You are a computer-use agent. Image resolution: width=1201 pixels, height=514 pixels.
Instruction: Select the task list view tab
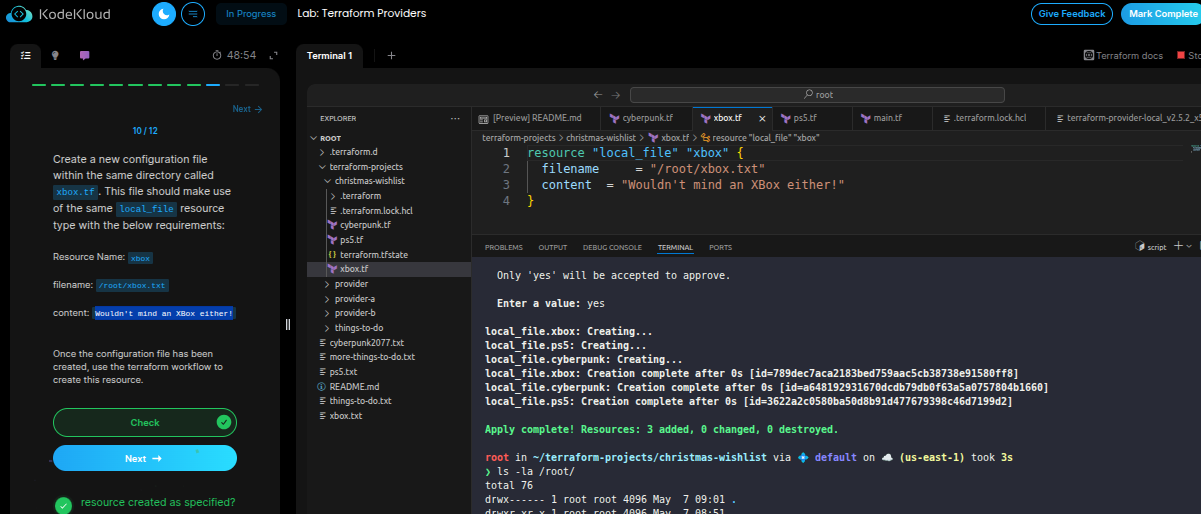coord(26,56)
